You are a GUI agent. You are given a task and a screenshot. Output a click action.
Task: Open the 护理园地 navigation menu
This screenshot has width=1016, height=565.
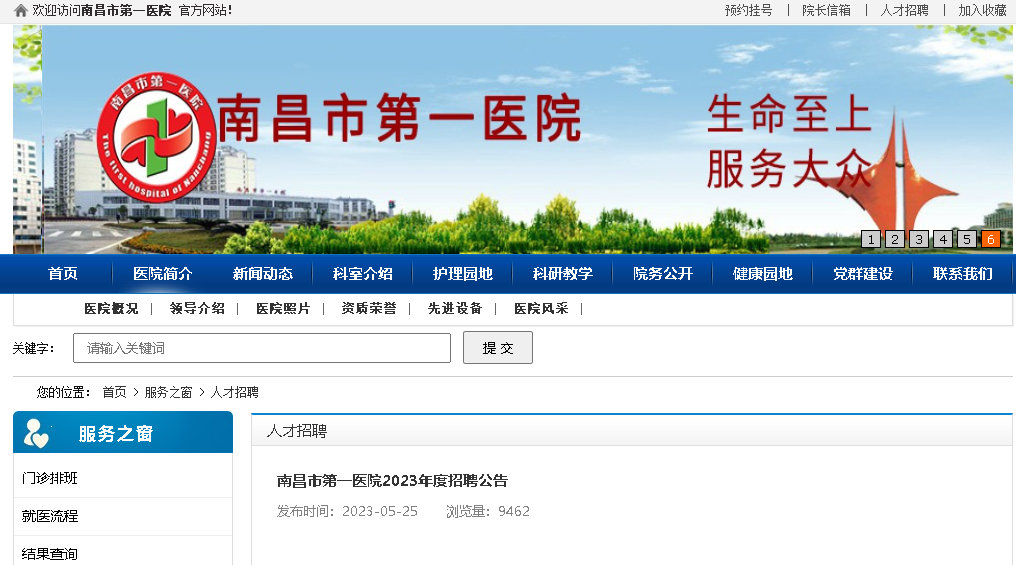463,273
